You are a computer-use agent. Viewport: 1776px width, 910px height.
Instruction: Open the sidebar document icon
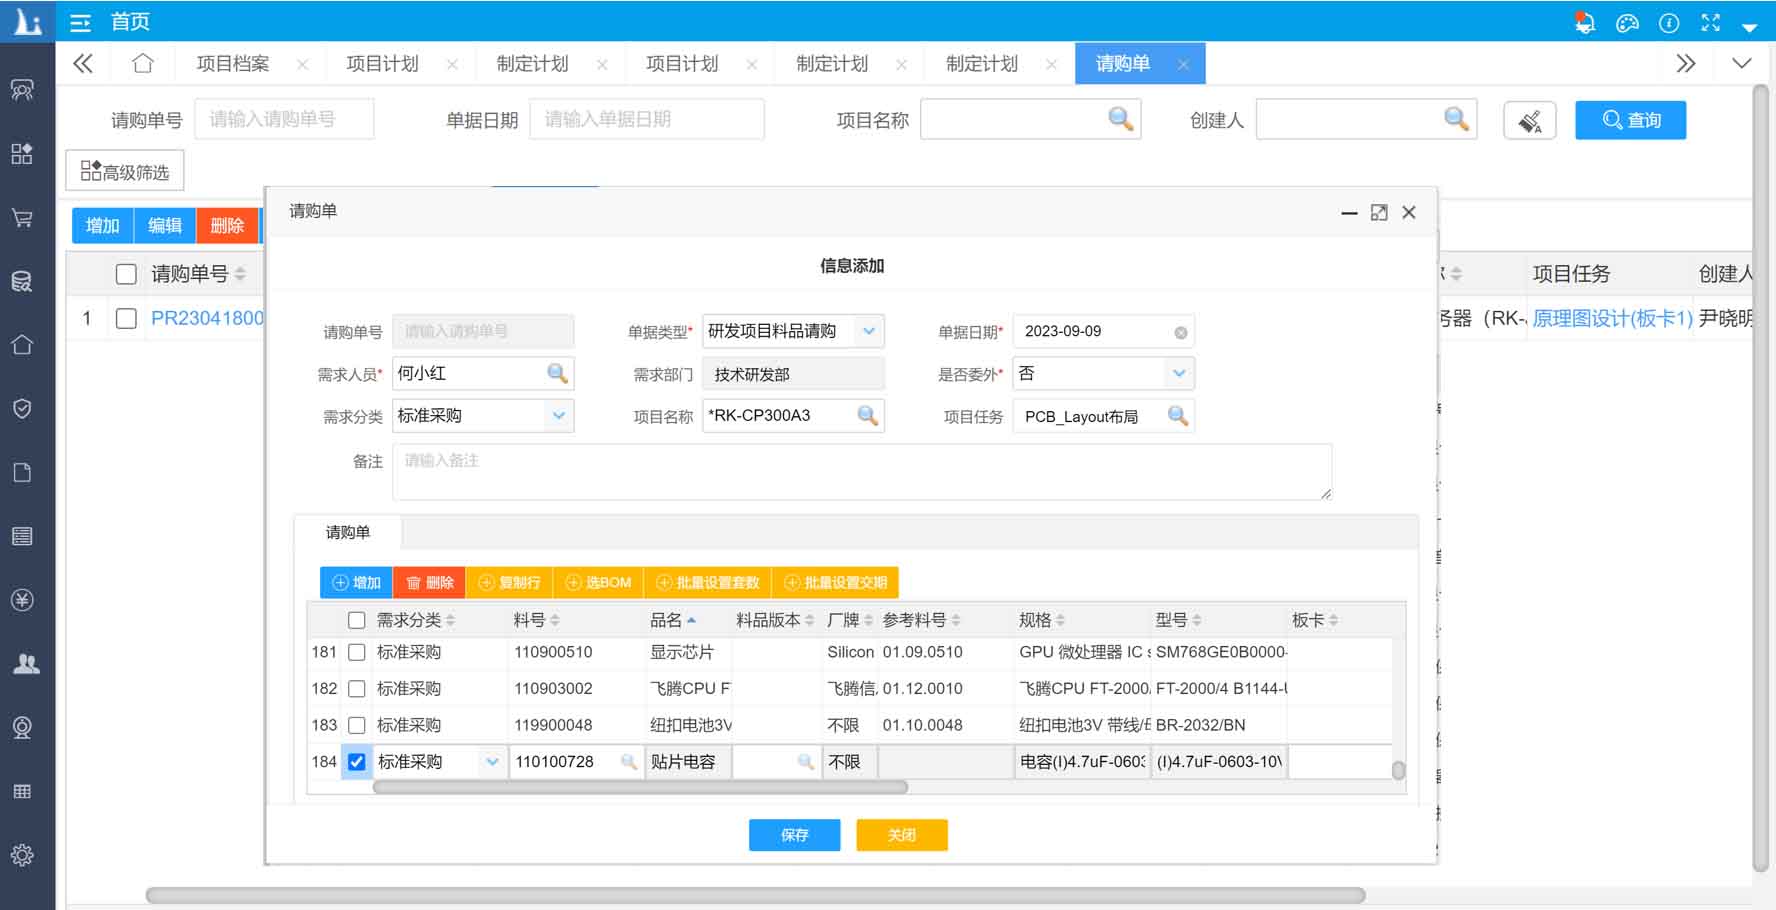click(22, 472)
